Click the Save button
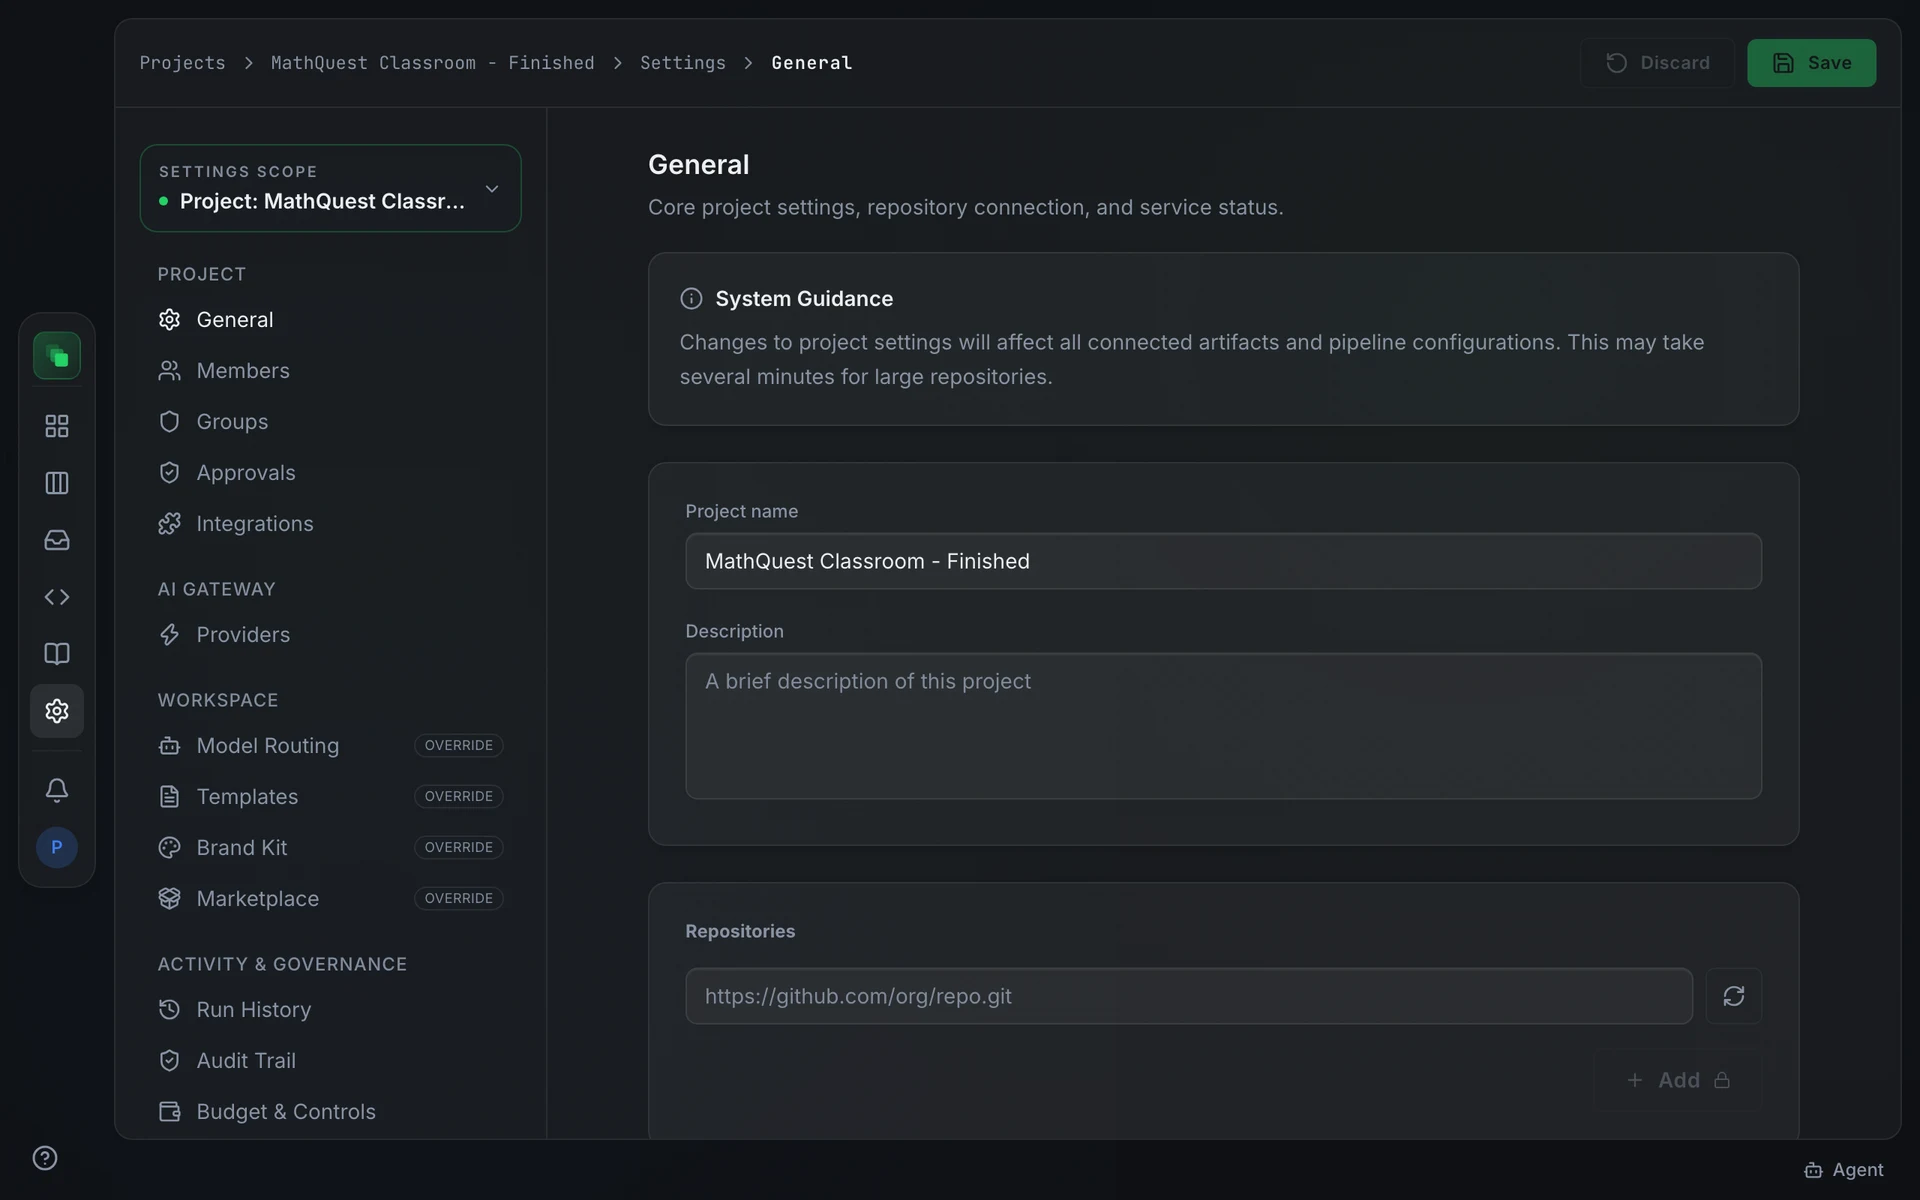 [1811, 63]
